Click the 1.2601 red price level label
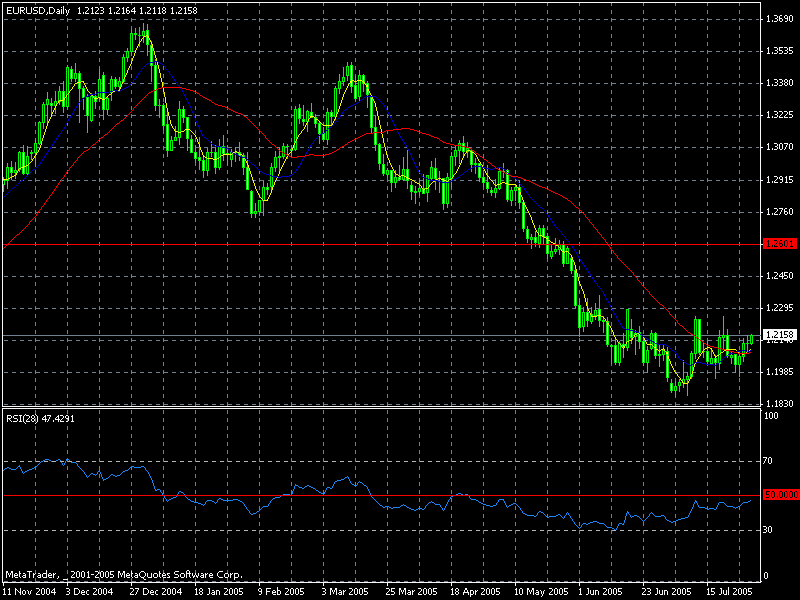Image resolution: width=800 pixels, height=600 pixels. tap(780, 243)
